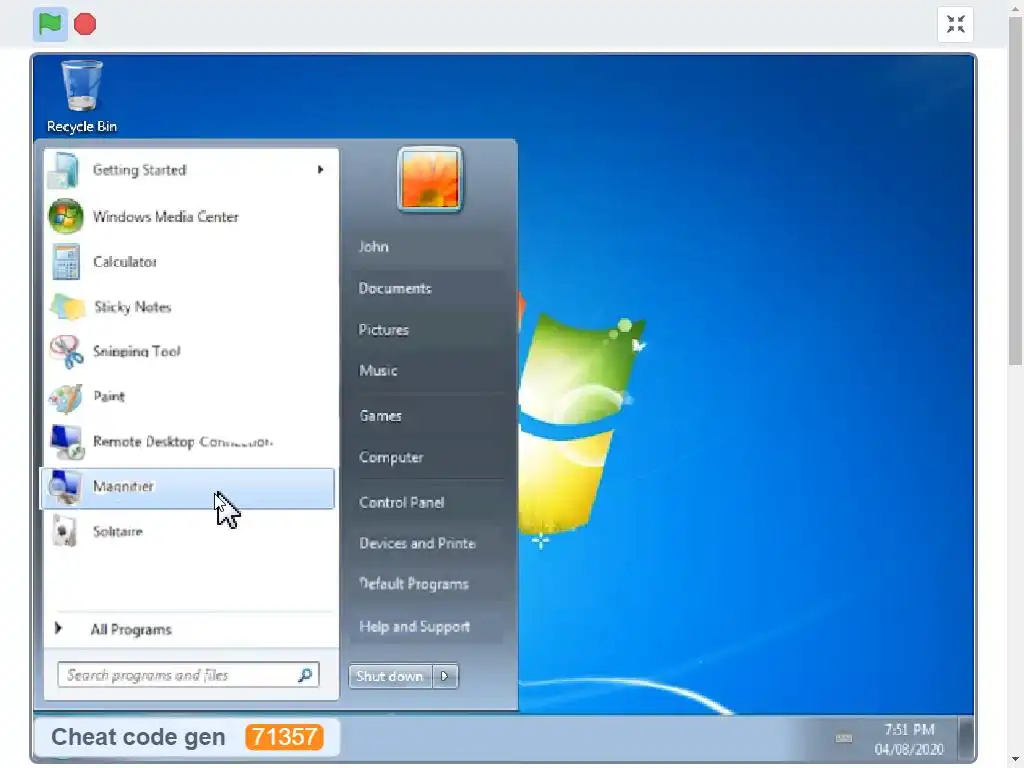Open Help and Support

(x=414, y=627)
